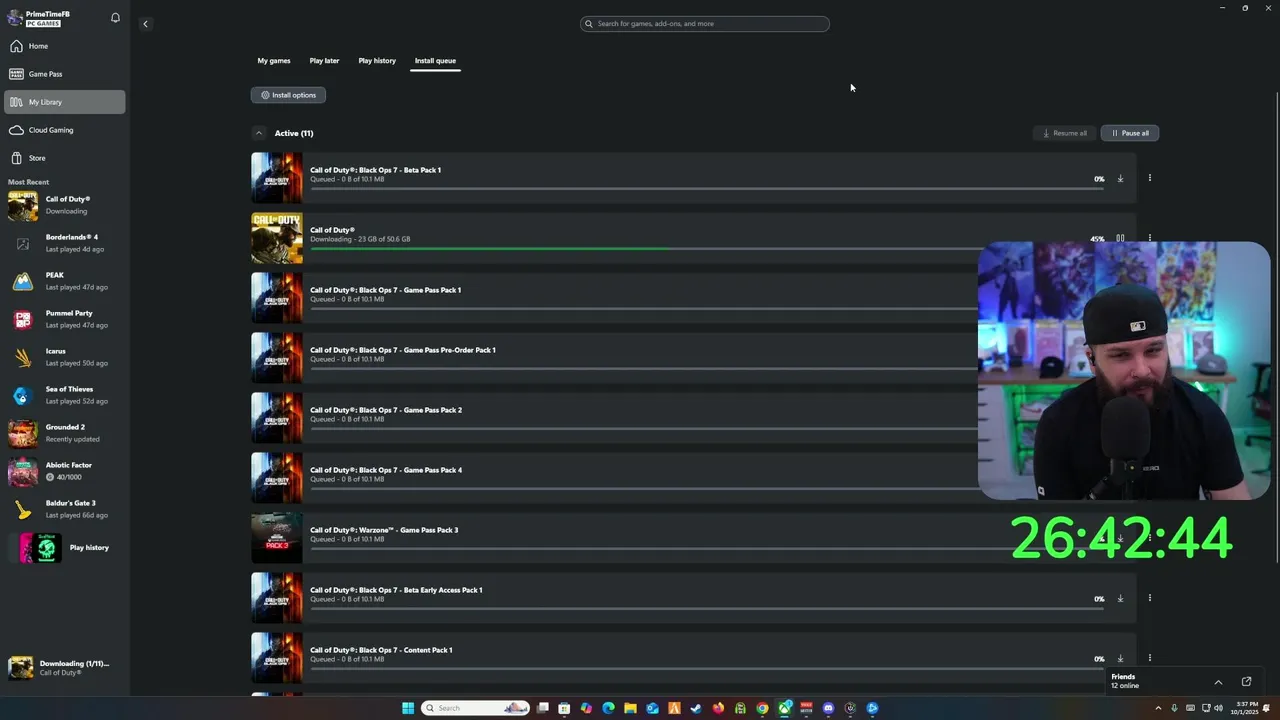This screenshot has height=720, width=1280.
Task: Open Cloud Gaming section
Action: tap(65, 130)
